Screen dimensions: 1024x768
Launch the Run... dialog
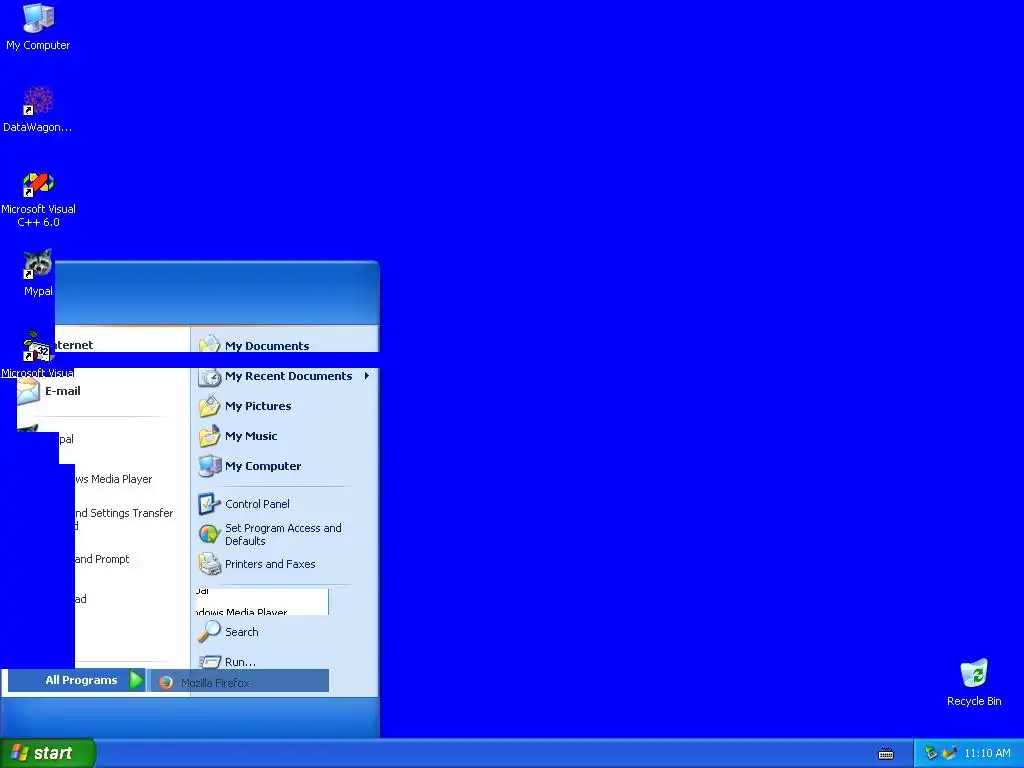pyautogui.click(x=240, y=662)
